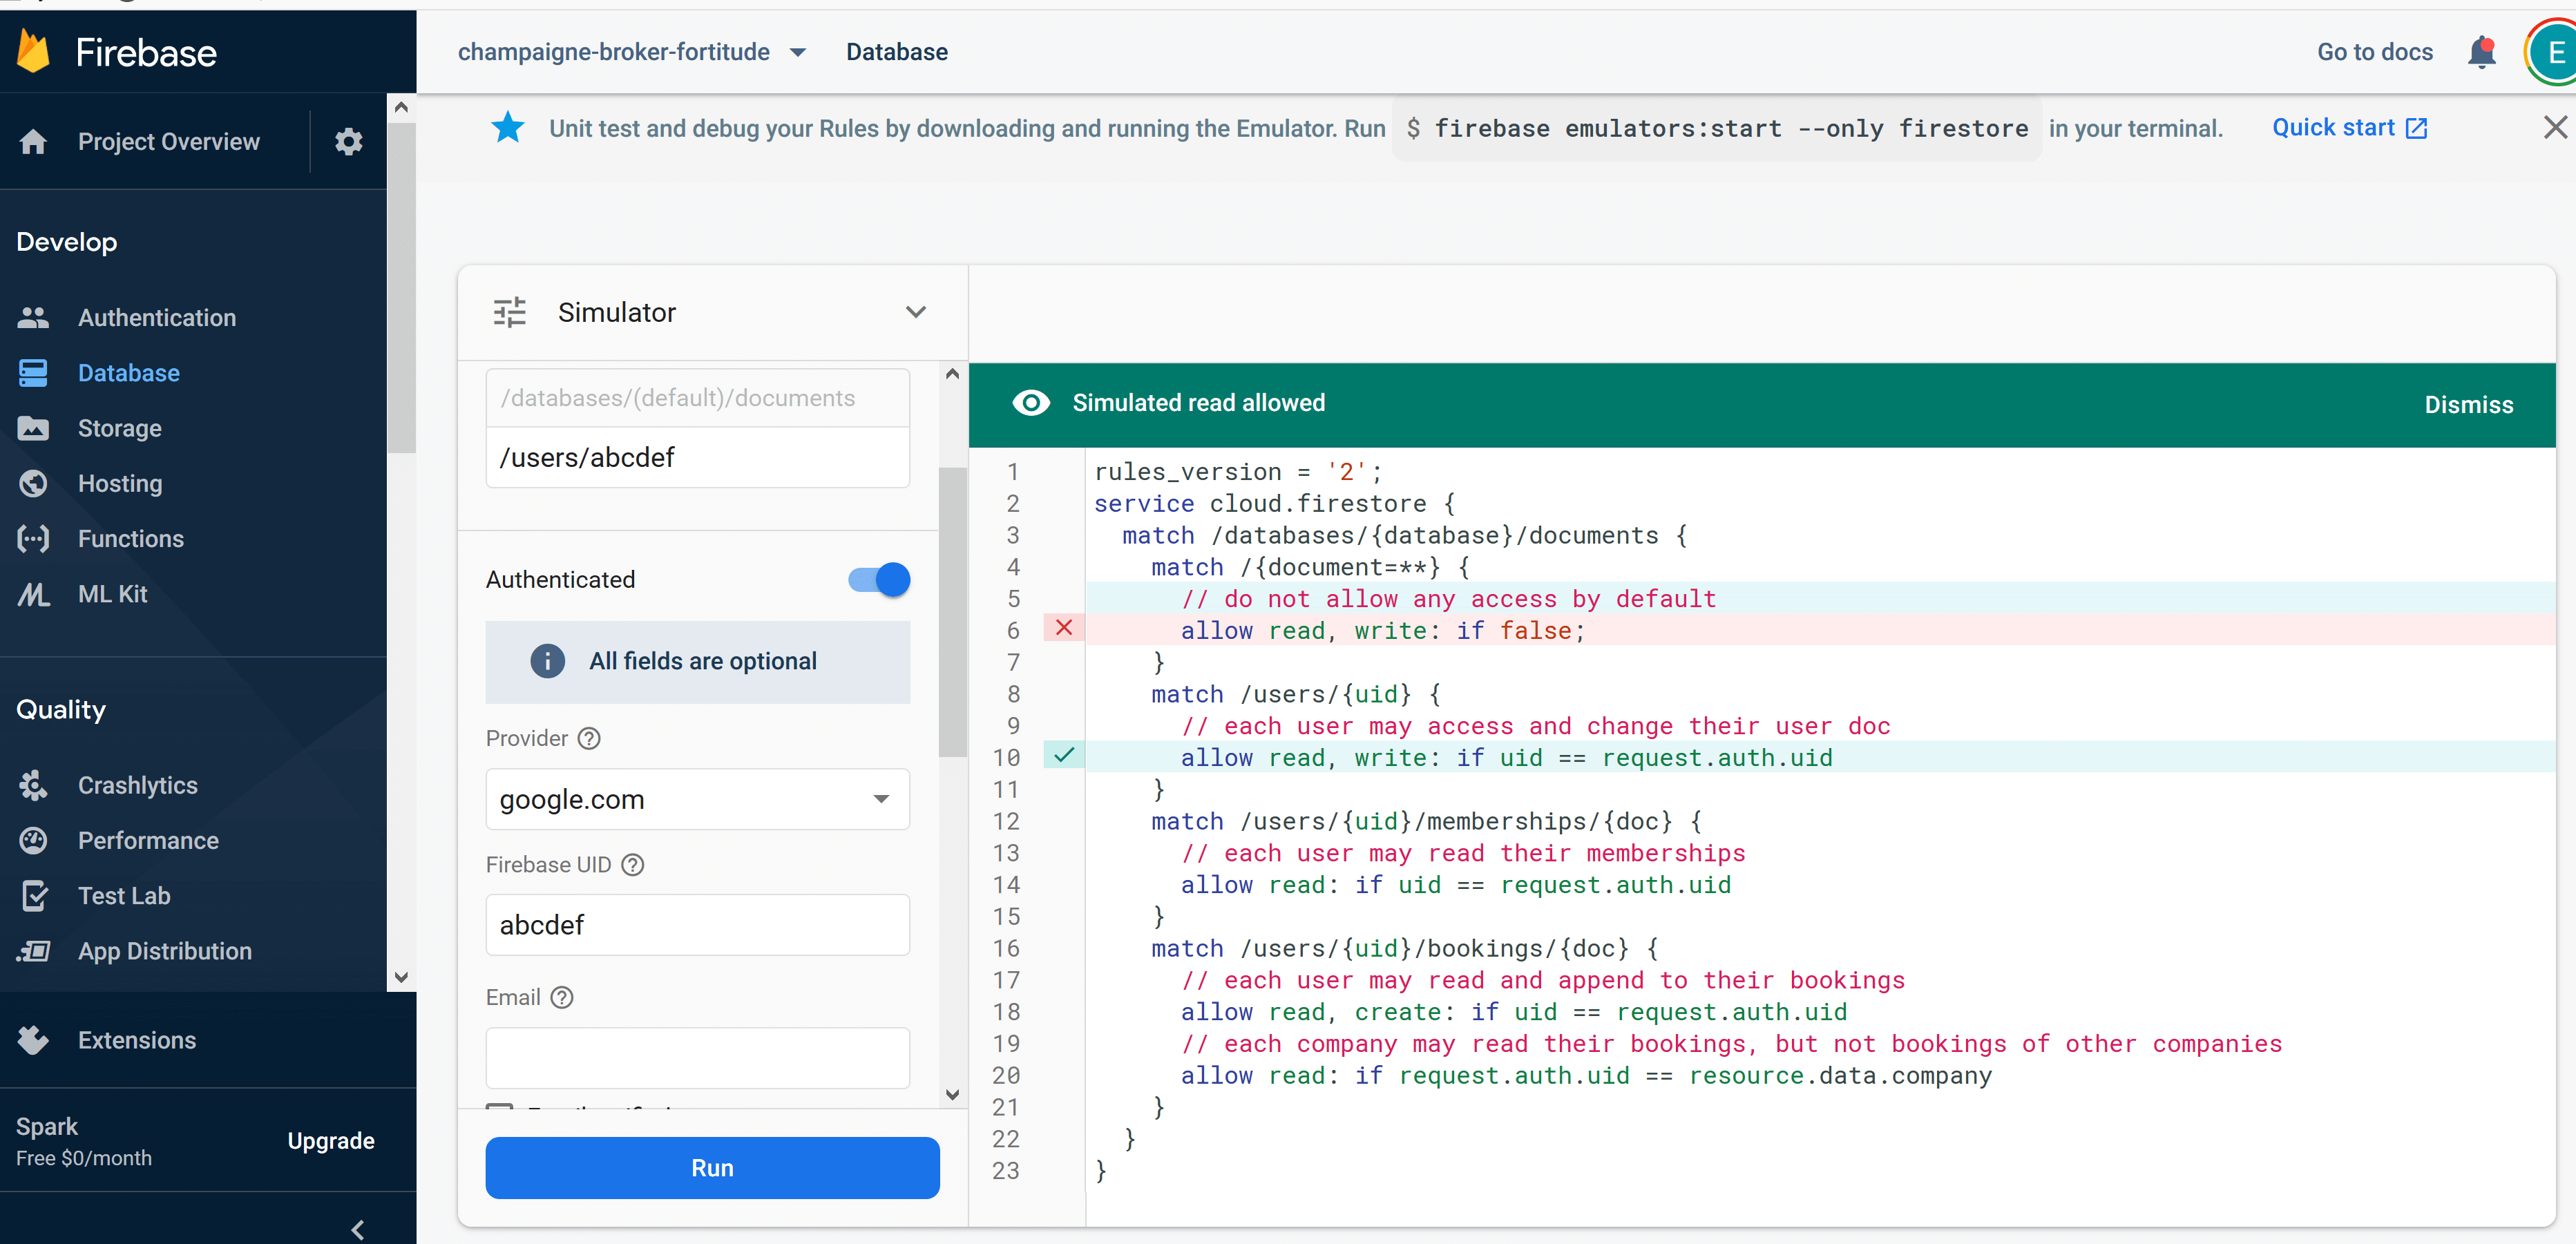This screenshot has width=2576, height=1244.
Task: Click the simulated read eye icon
Action: click(x=1031, y=403)
